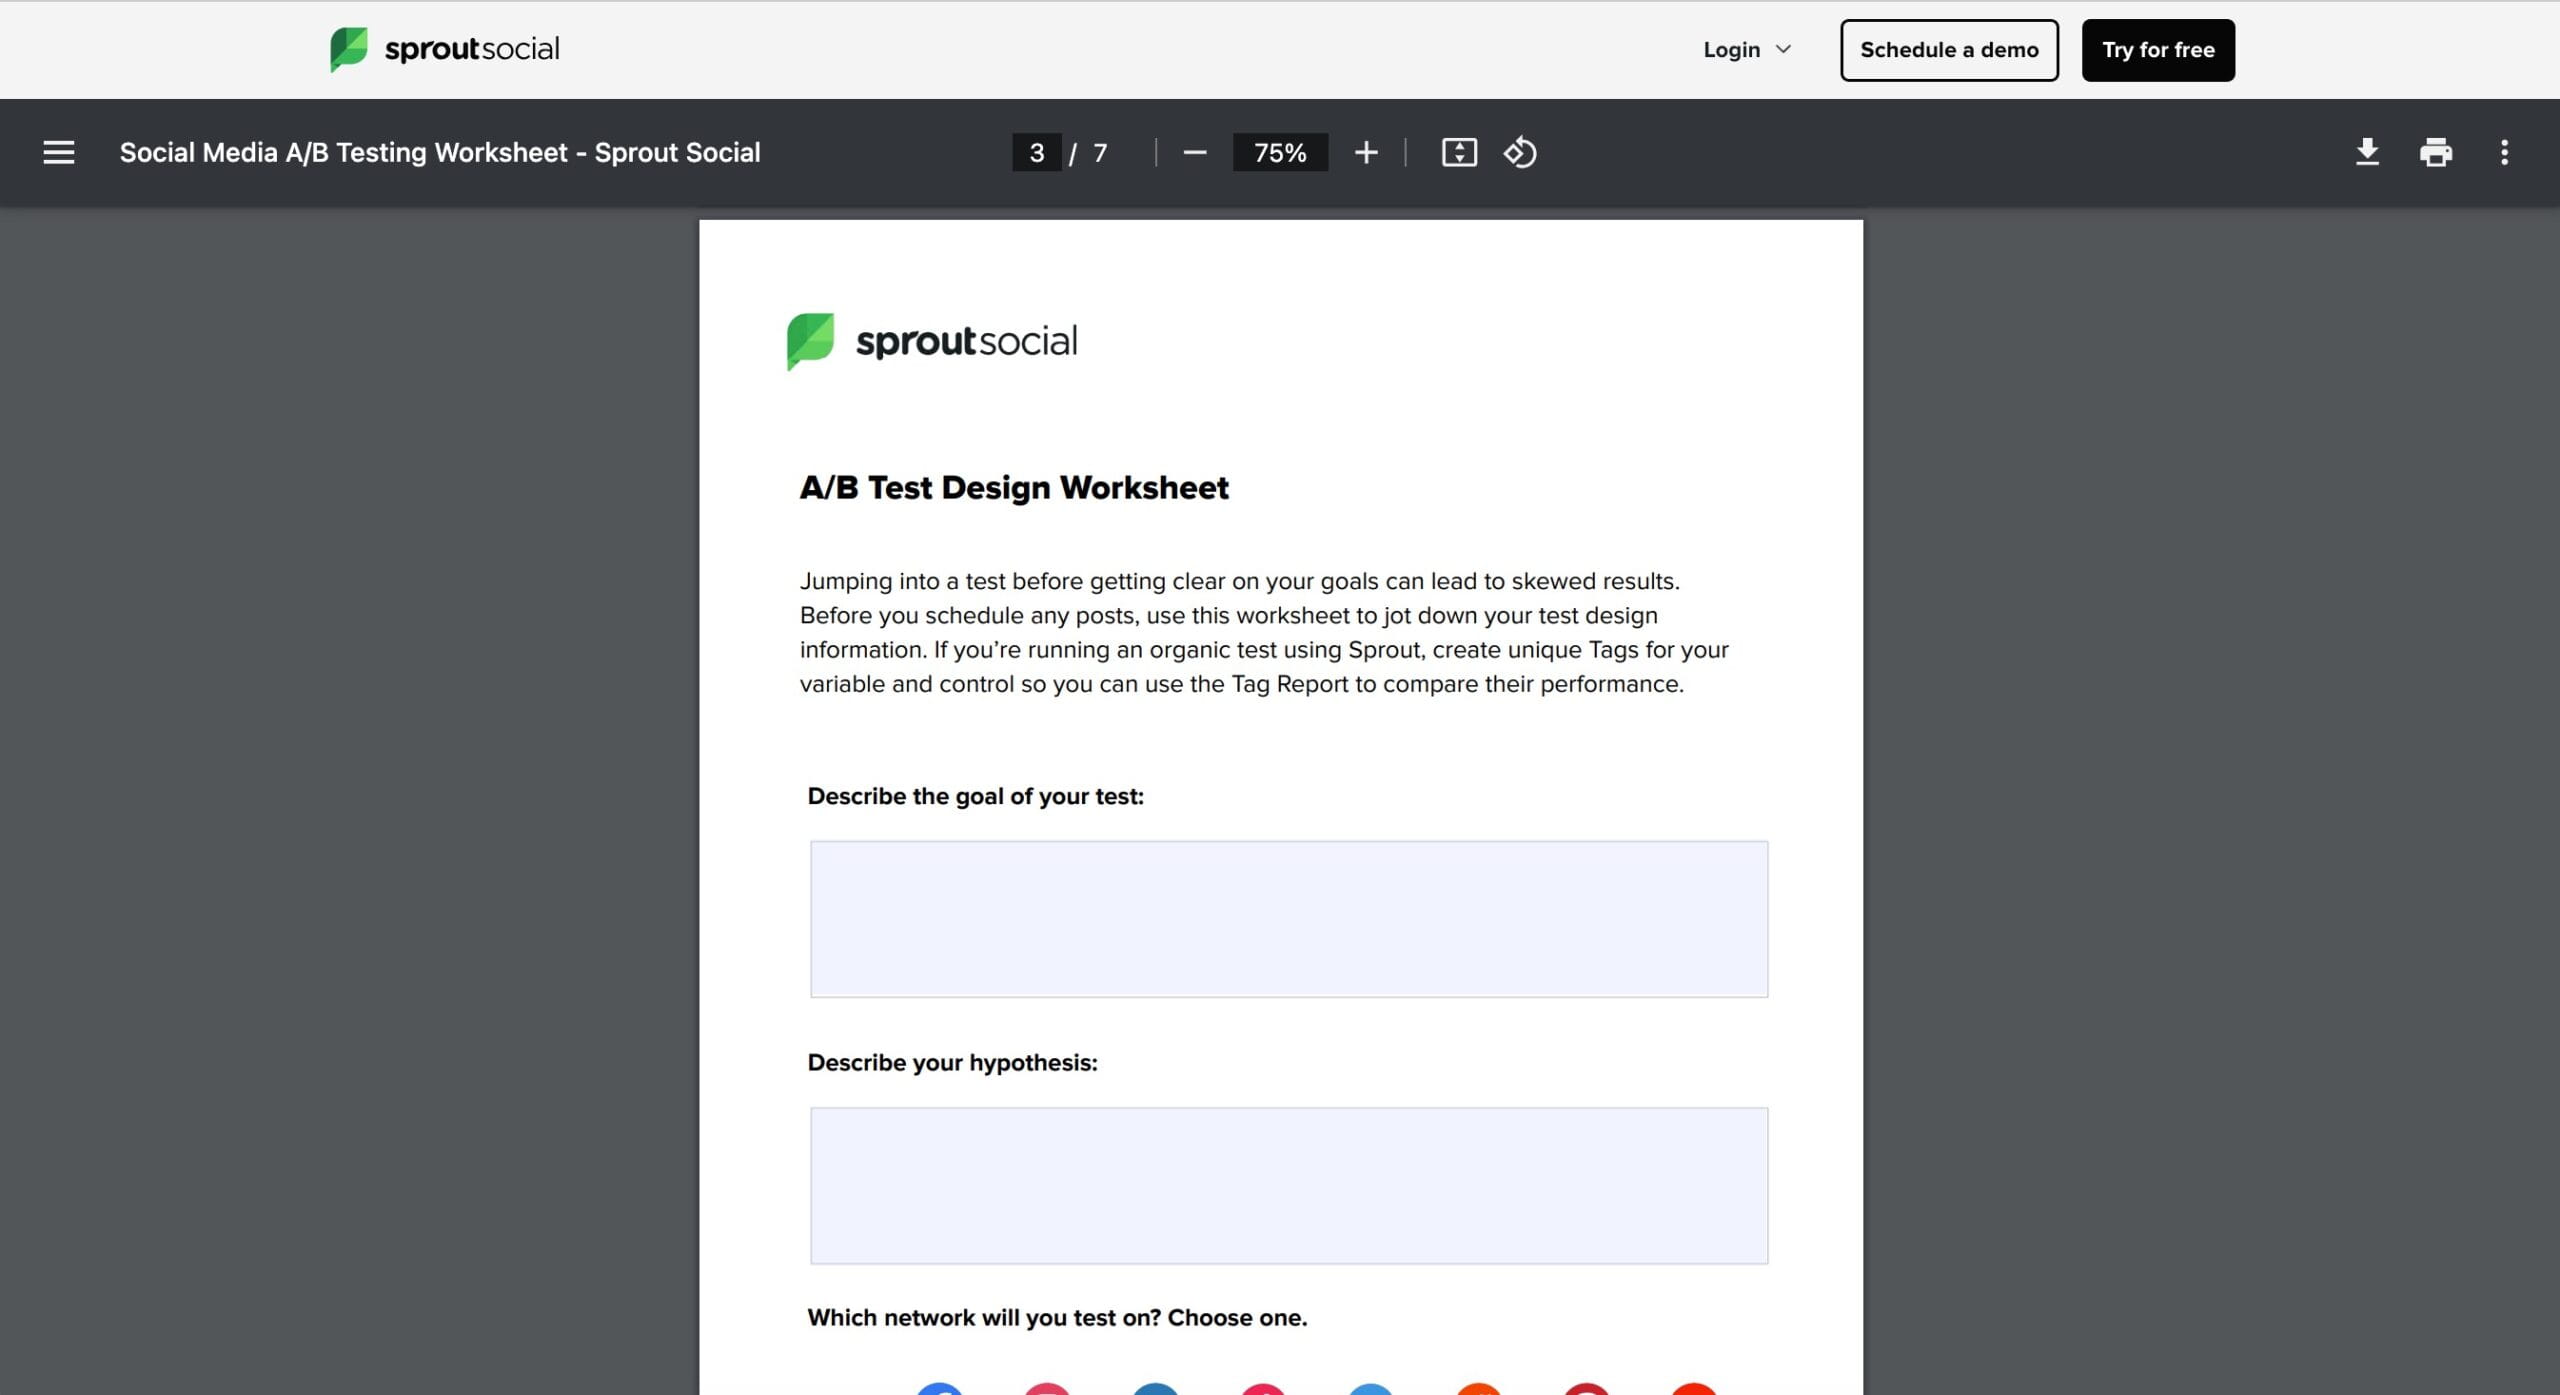Download the A/B testing worksheet PDF
This screenshot has width=2560, height=1395.
coord(2367,152)
